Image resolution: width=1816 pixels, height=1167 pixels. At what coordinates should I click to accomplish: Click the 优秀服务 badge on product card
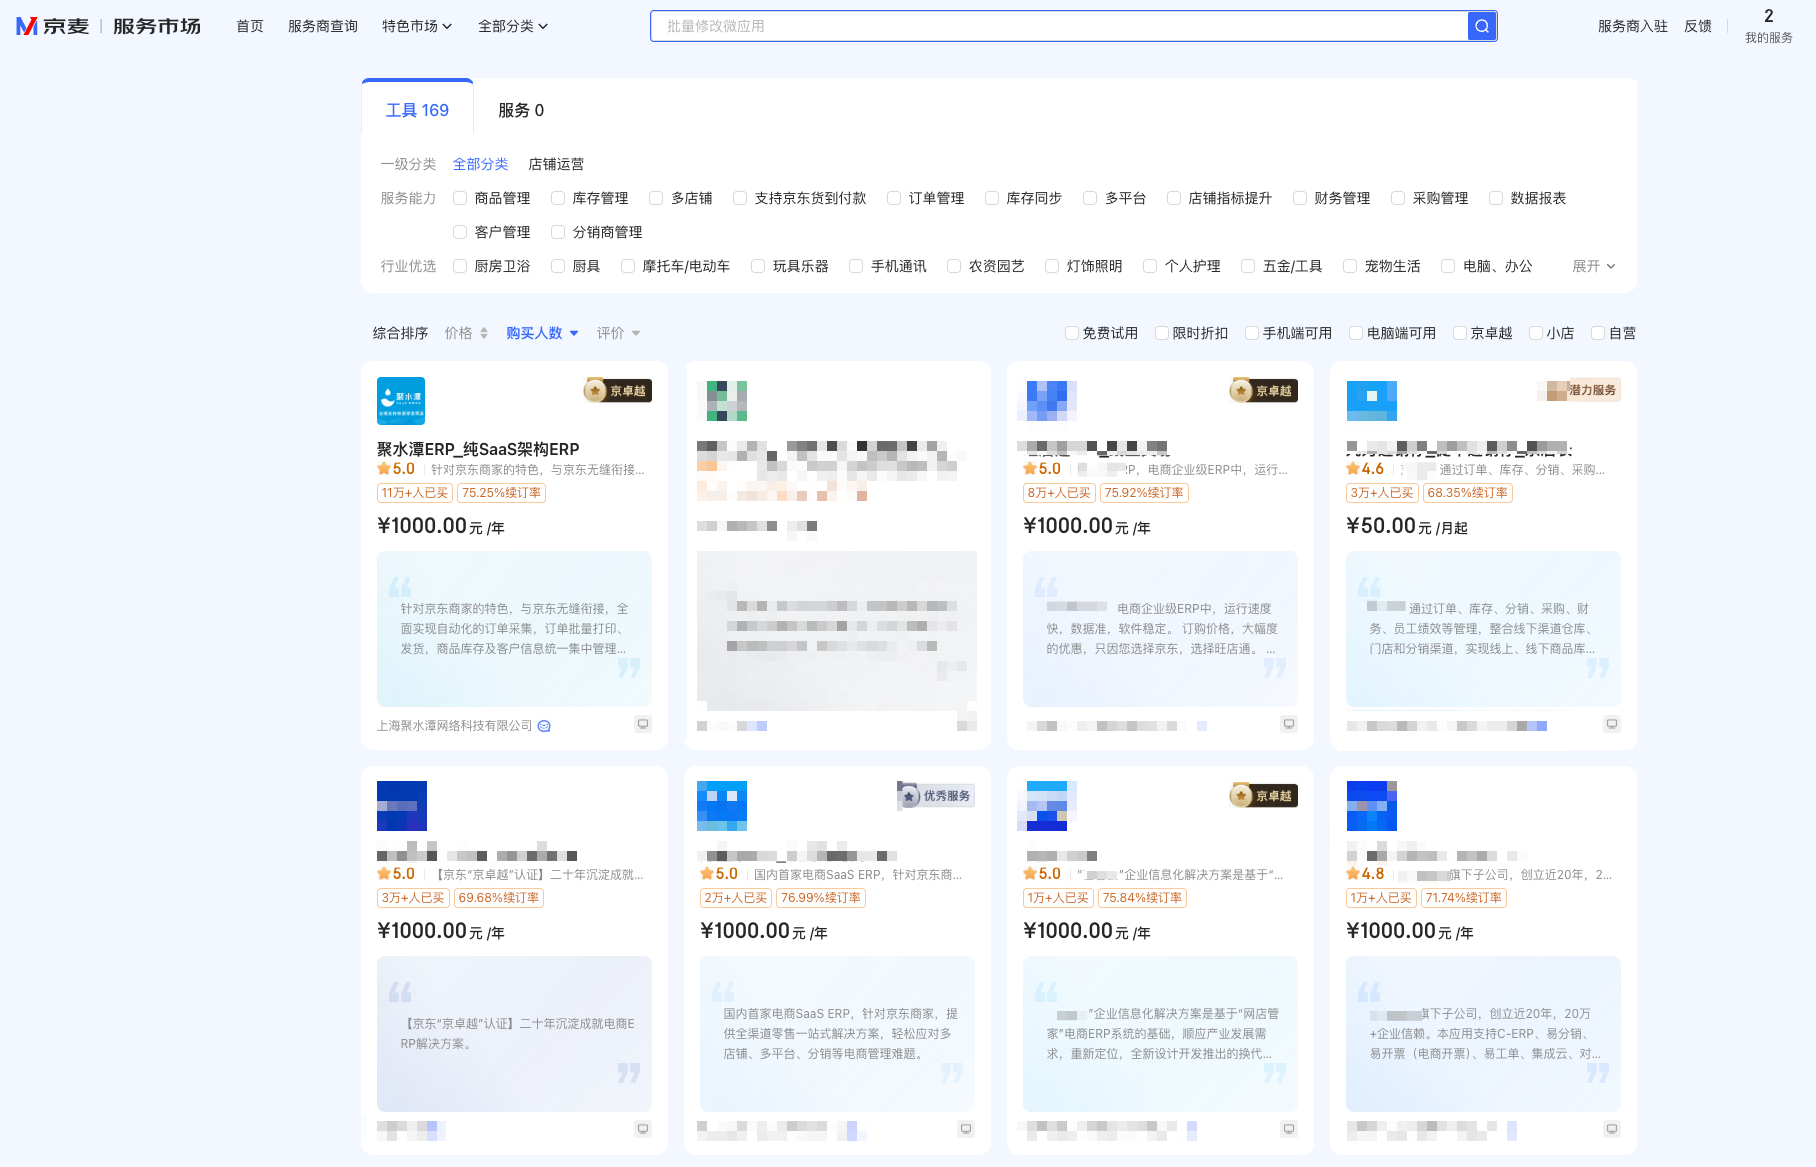pos(936,796)
